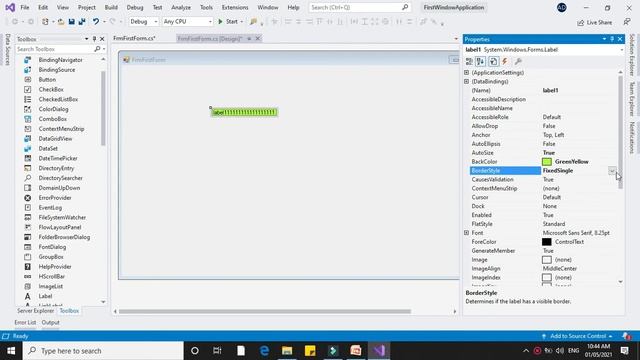This screenshot has height=360, width=640.
Task: Select ImageList control in Toolbox
Action: click(x=51, y=286)
